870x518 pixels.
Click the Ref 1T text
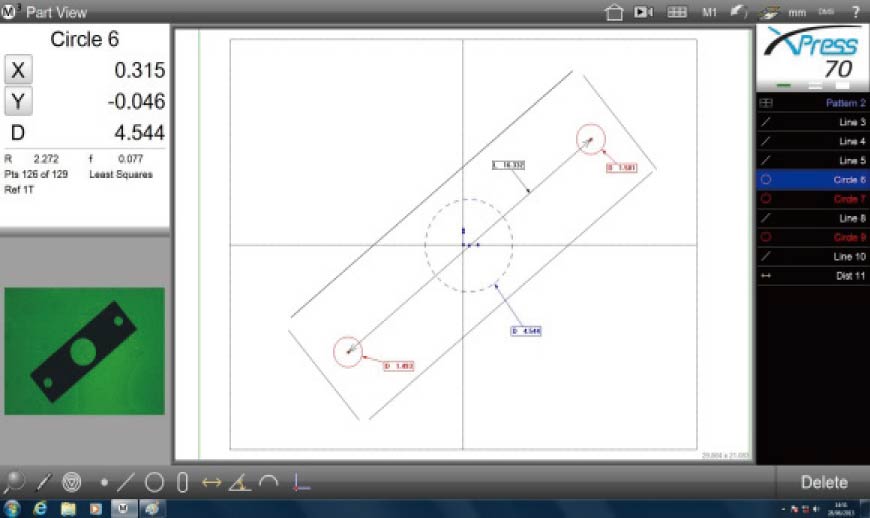coord(19,190)
